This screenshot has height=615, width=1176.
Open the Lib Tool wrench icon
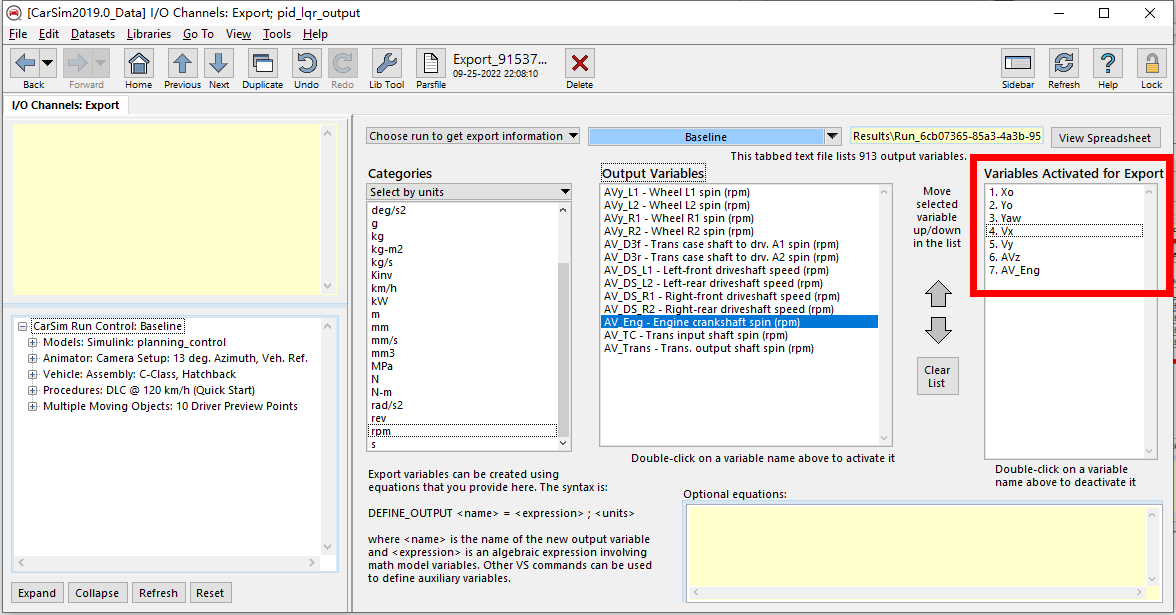(386, 63)
